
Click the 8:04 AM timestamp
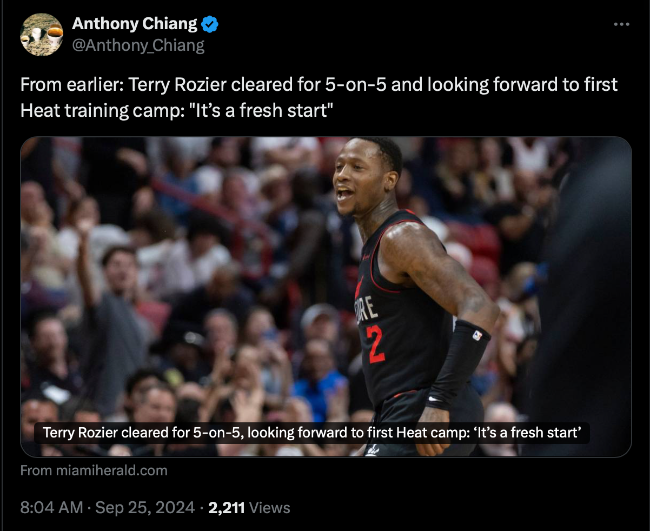point(51,508)
